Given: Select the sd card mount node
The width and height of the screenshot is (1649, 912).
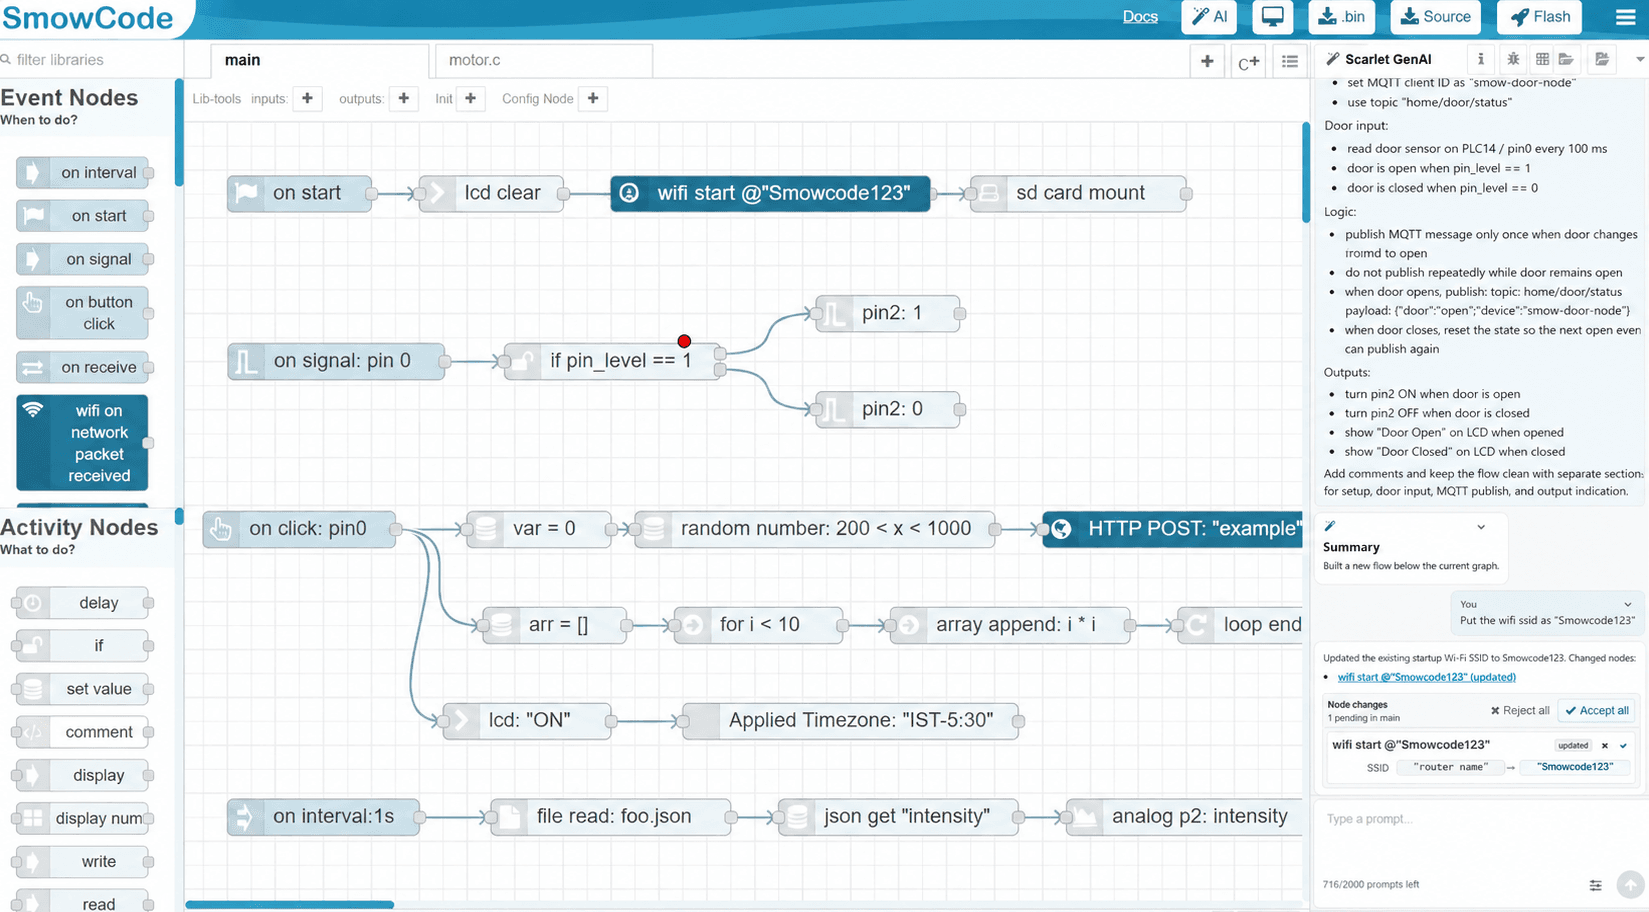Looking at the screenshot, I should click(x=1079, y=193).
